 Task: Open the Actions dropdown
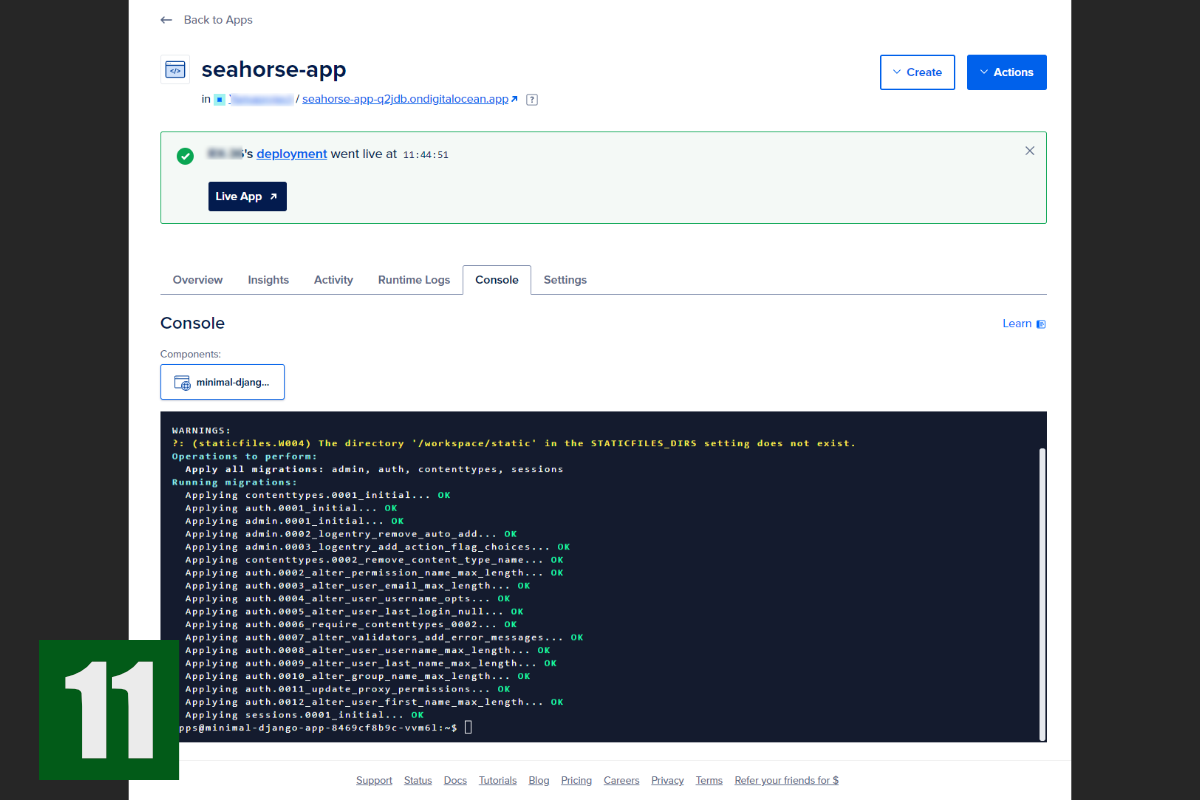click(x=1006, y=72)
